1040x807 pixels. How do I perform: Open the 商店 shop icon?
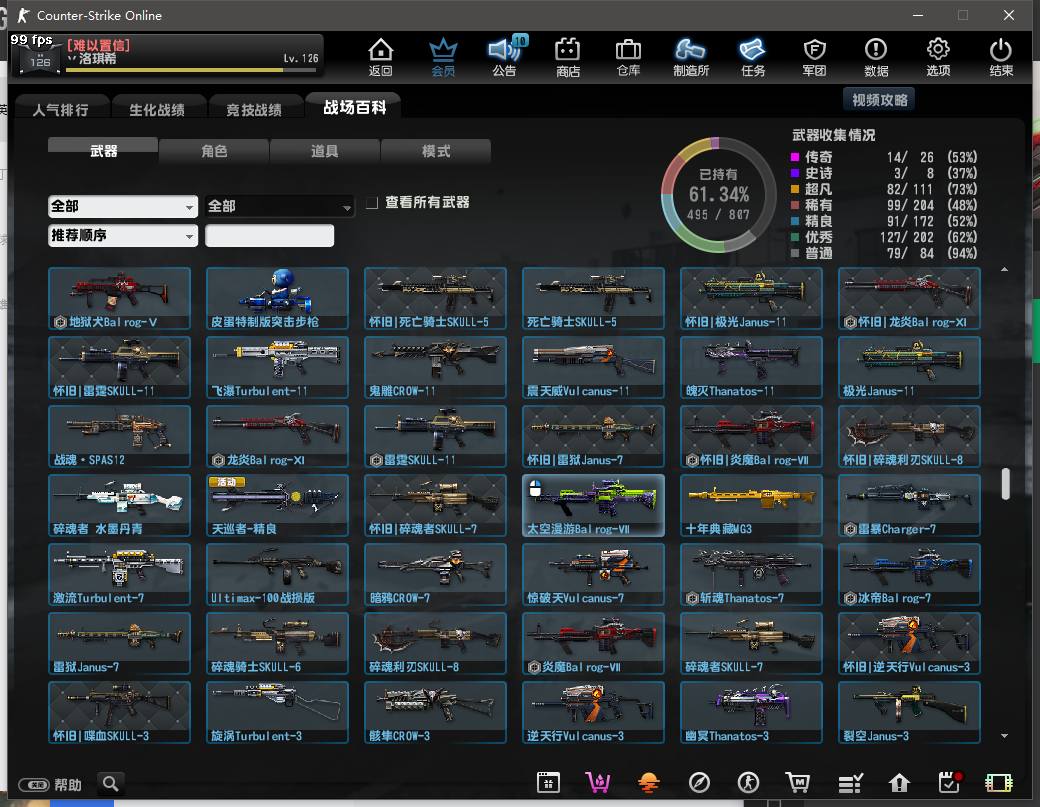click(x=568, y=57)
